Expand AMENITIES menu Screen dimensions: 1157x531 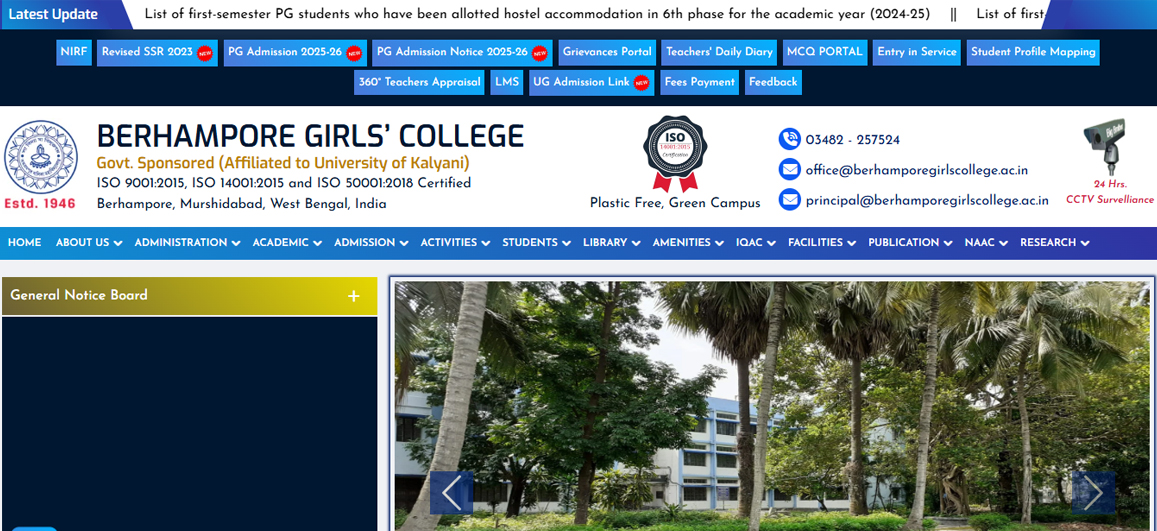tap(688, 243)
